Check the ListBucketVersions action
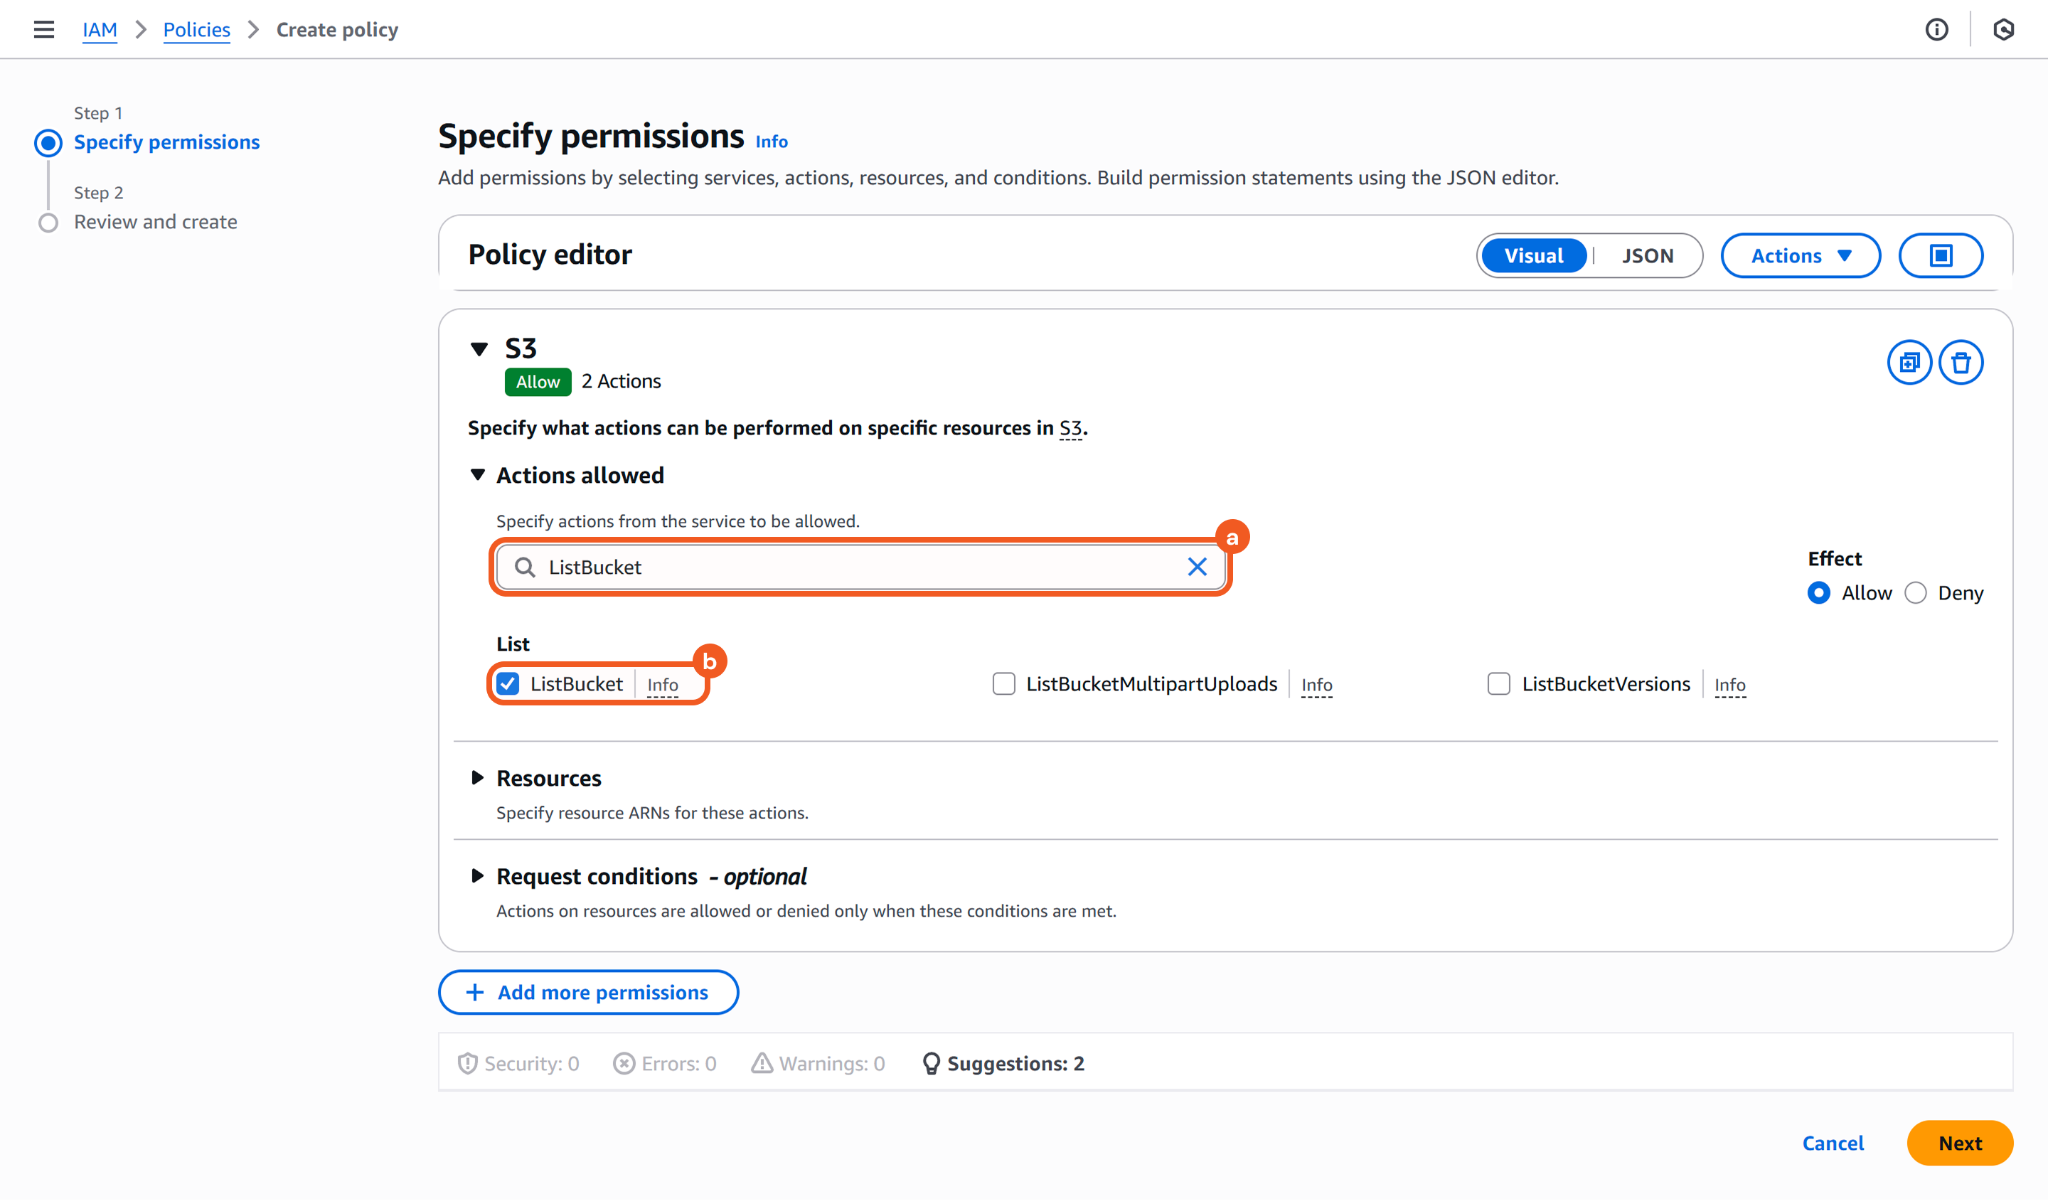Image resolution: width=2048 pixels, height=1200 pixels. pos(1499,684)
